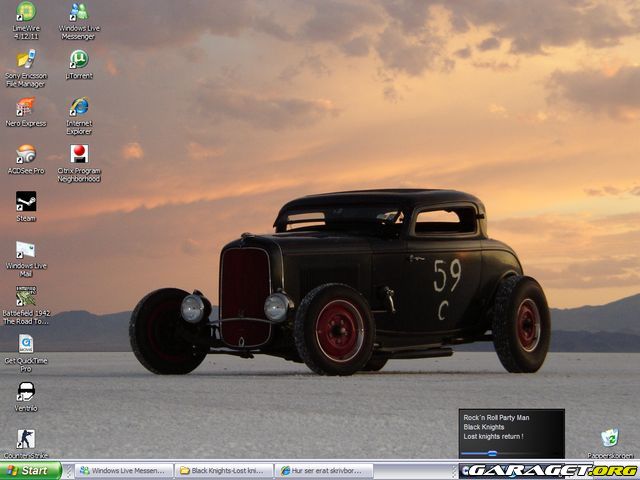Open Sony Ericsson File Manager icon

click(26, 59)
